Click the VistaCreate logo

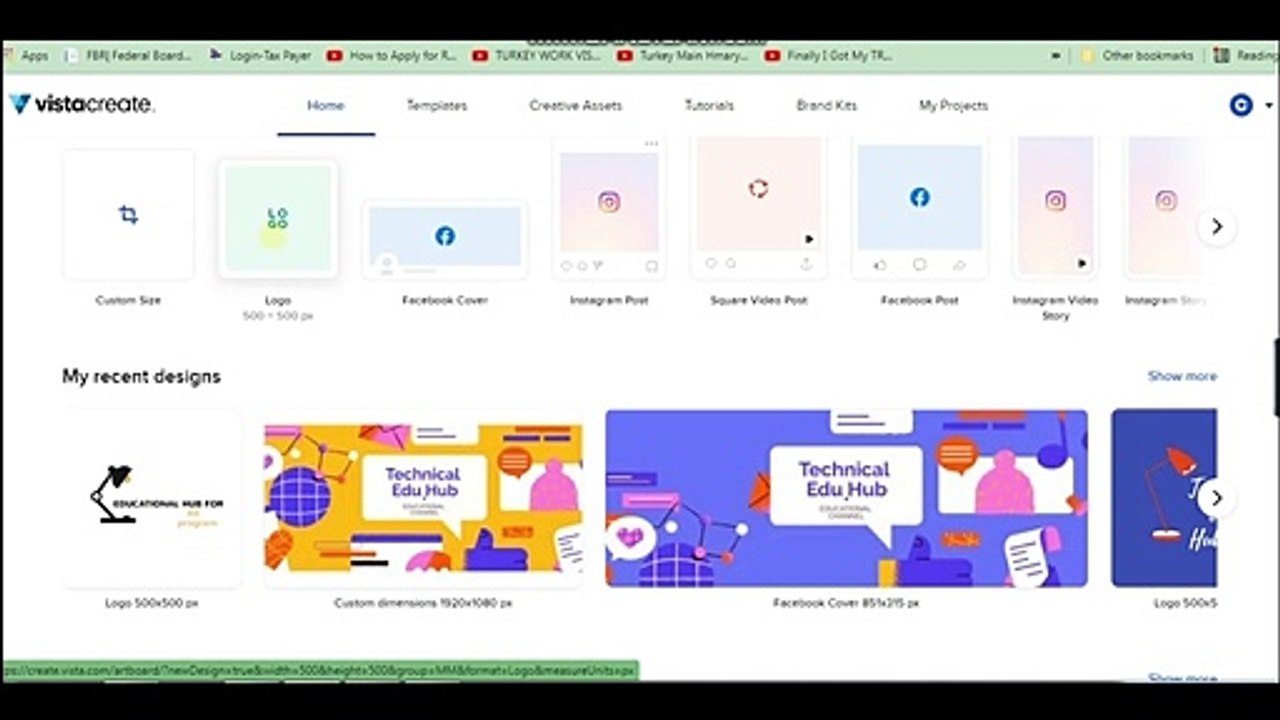click(x=82, y=104)
